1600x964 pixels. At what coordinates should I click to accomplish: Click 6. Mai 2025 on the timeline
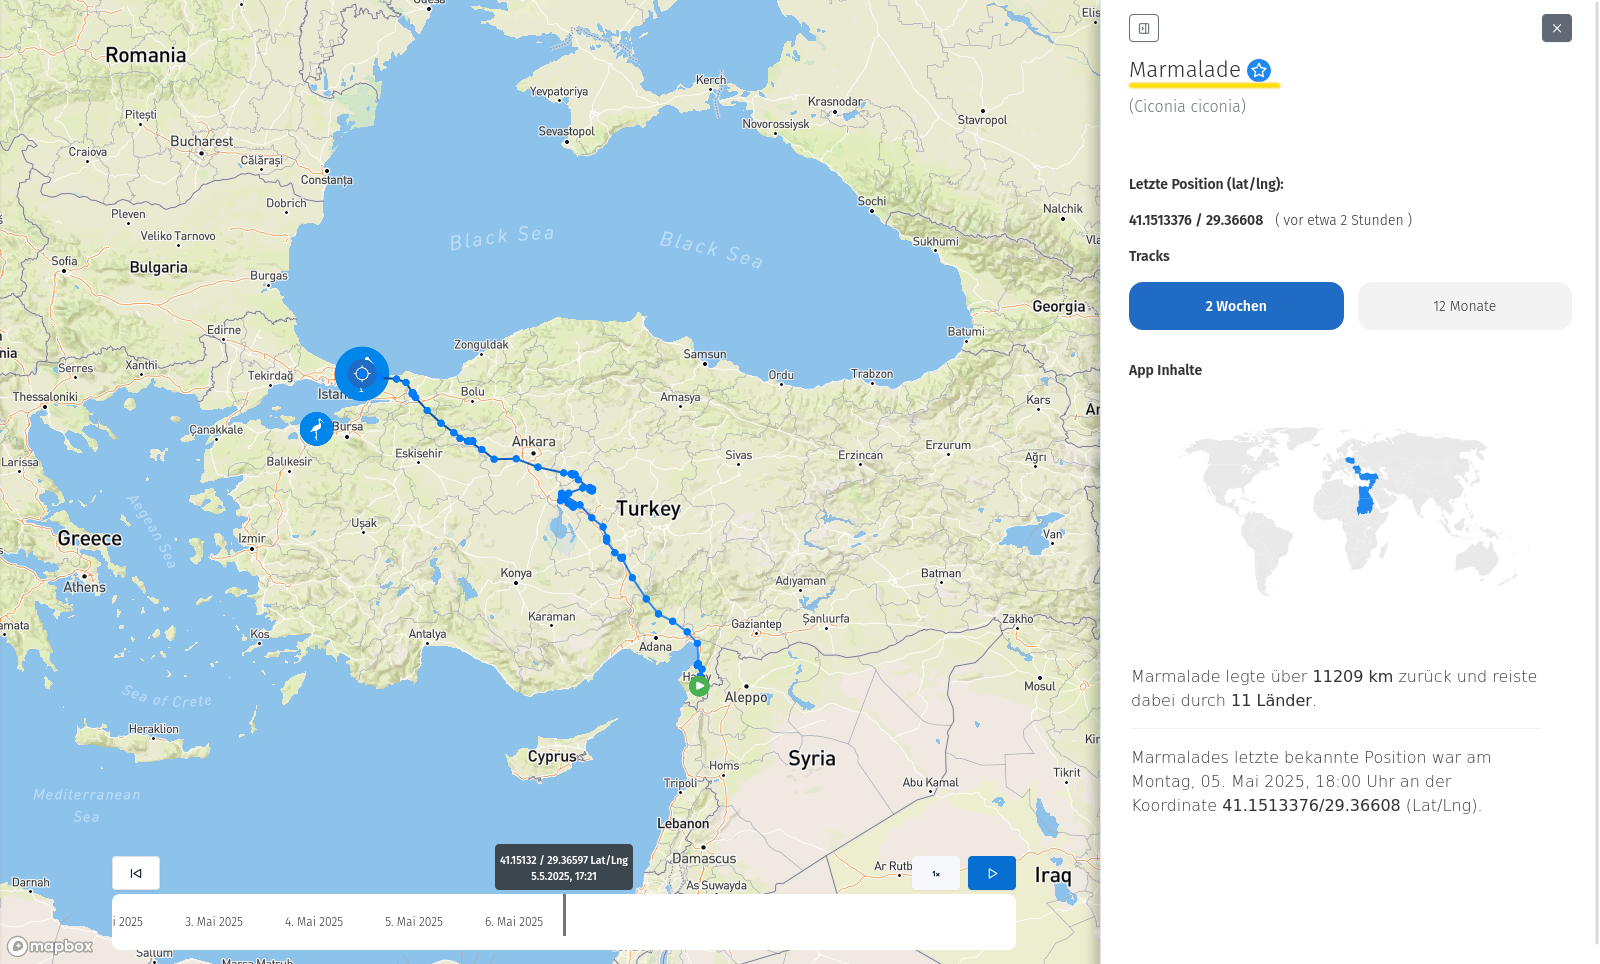[514, 922]
